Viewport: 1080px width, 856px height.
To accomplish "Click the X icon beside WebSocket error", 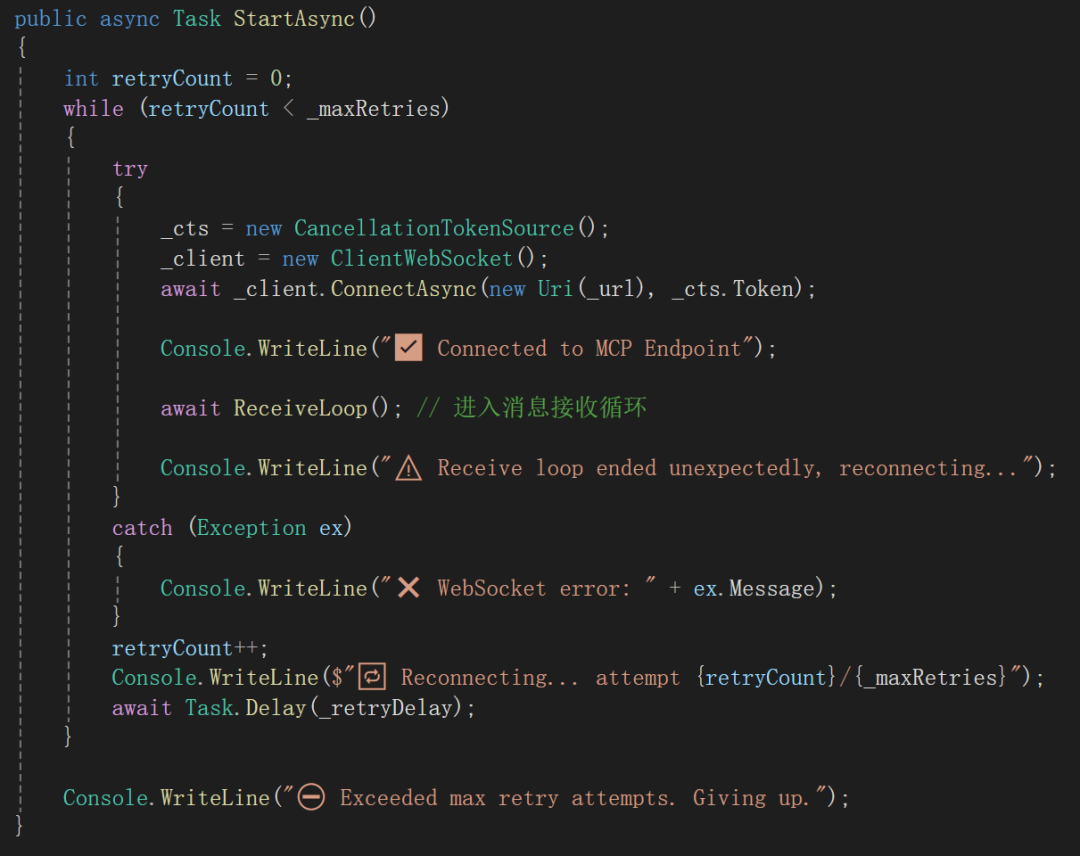I will [x=407, y=587].
